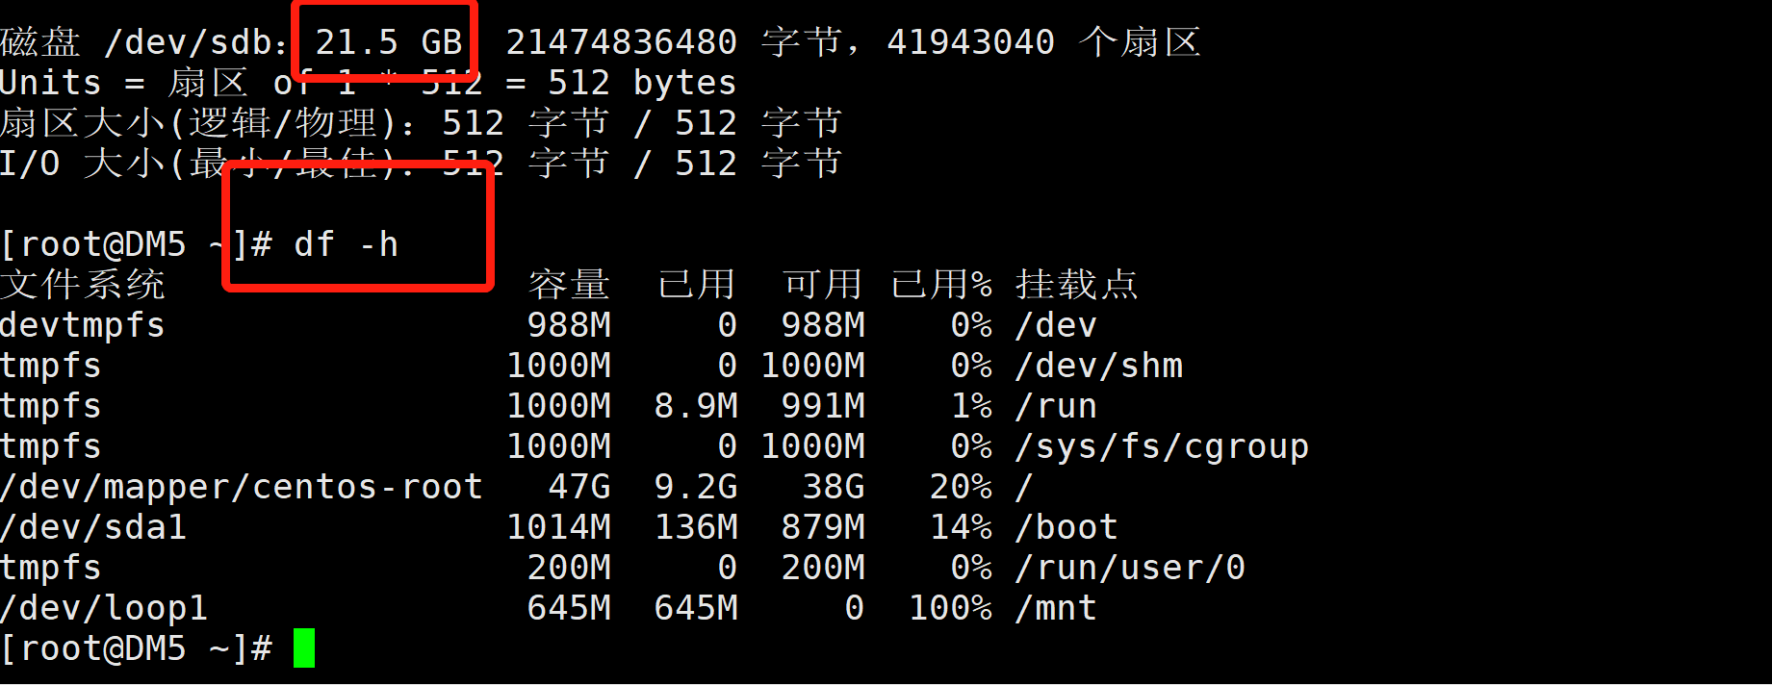Click the '/dev/shm' mount point
Viewport: 1773px width, 686px height.
1099,366
